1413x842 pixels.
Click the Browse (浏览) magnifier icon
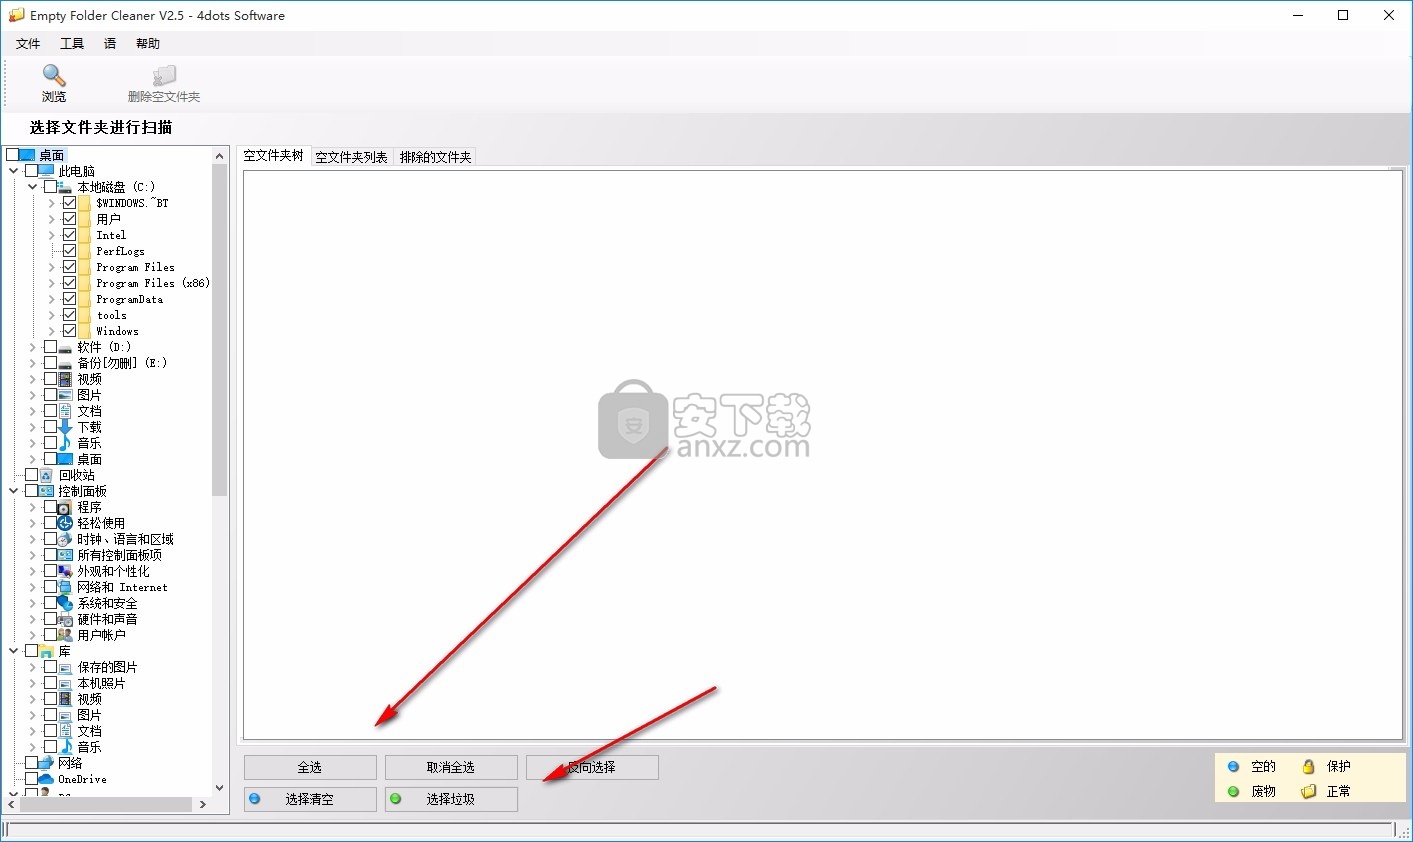(54, 75)
